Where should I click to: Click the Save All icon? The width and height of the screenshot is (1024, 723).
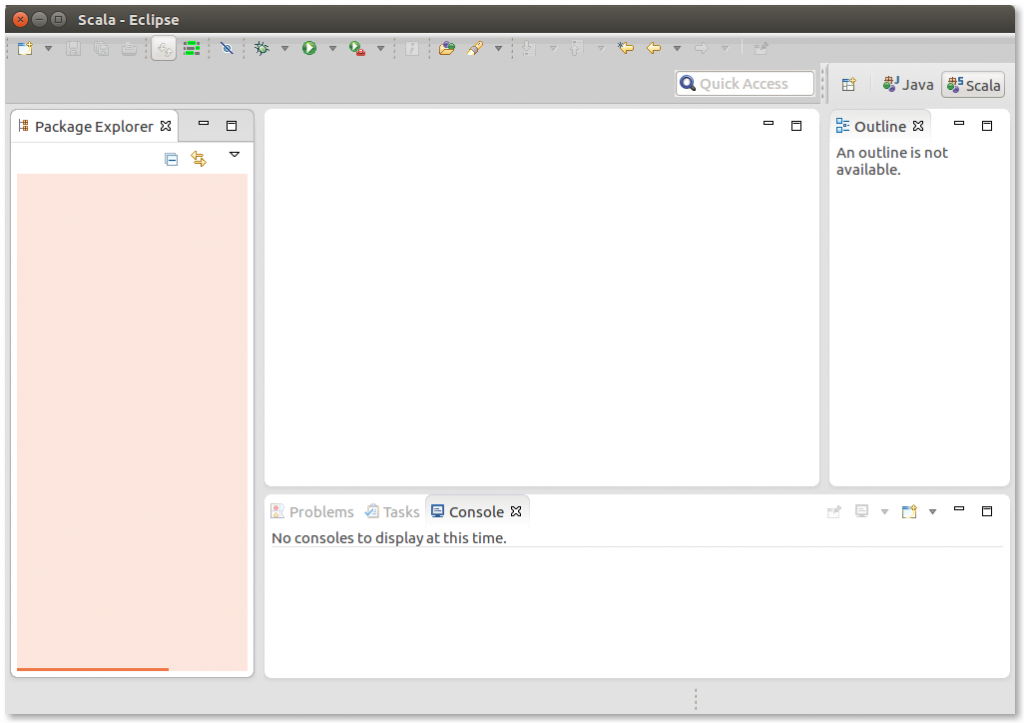pyautogui.click(x=101, y=48)
